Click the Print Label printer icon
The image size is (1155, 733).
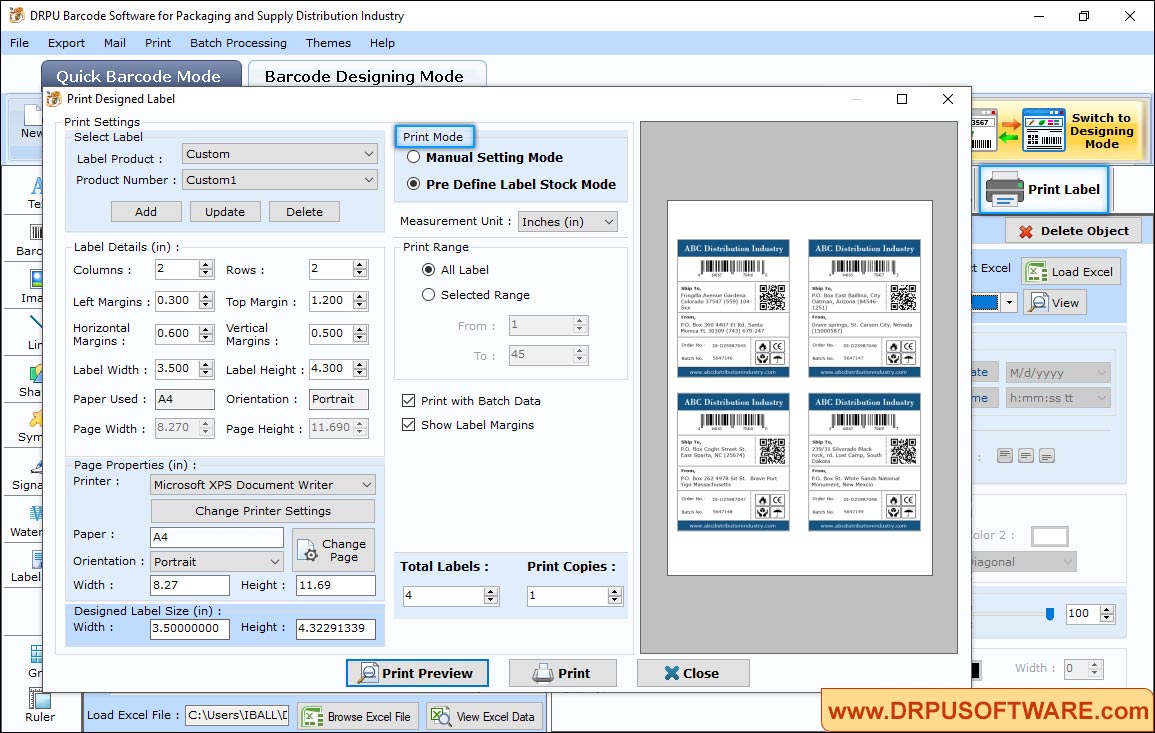1004,189
